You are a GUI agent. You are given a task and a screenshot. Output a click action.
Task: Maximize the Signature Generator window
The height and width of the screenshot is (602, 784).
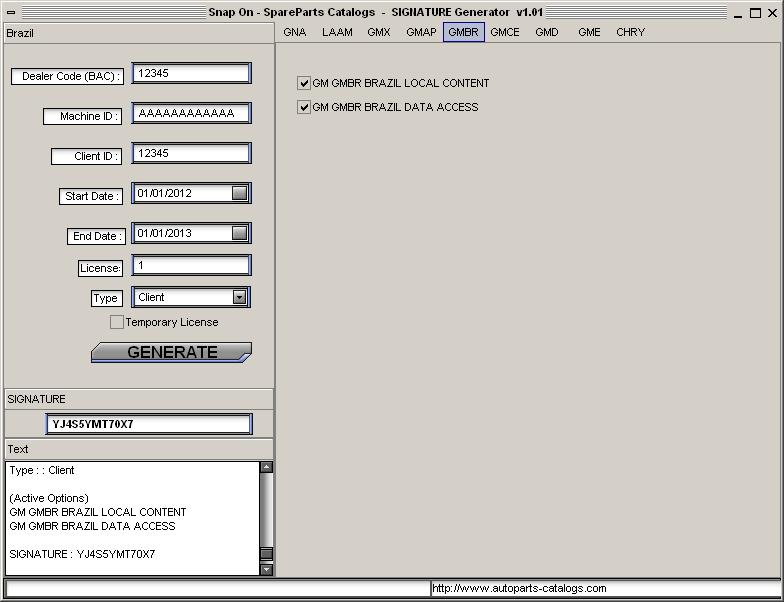pyautogui.click(x=755, y=13)
